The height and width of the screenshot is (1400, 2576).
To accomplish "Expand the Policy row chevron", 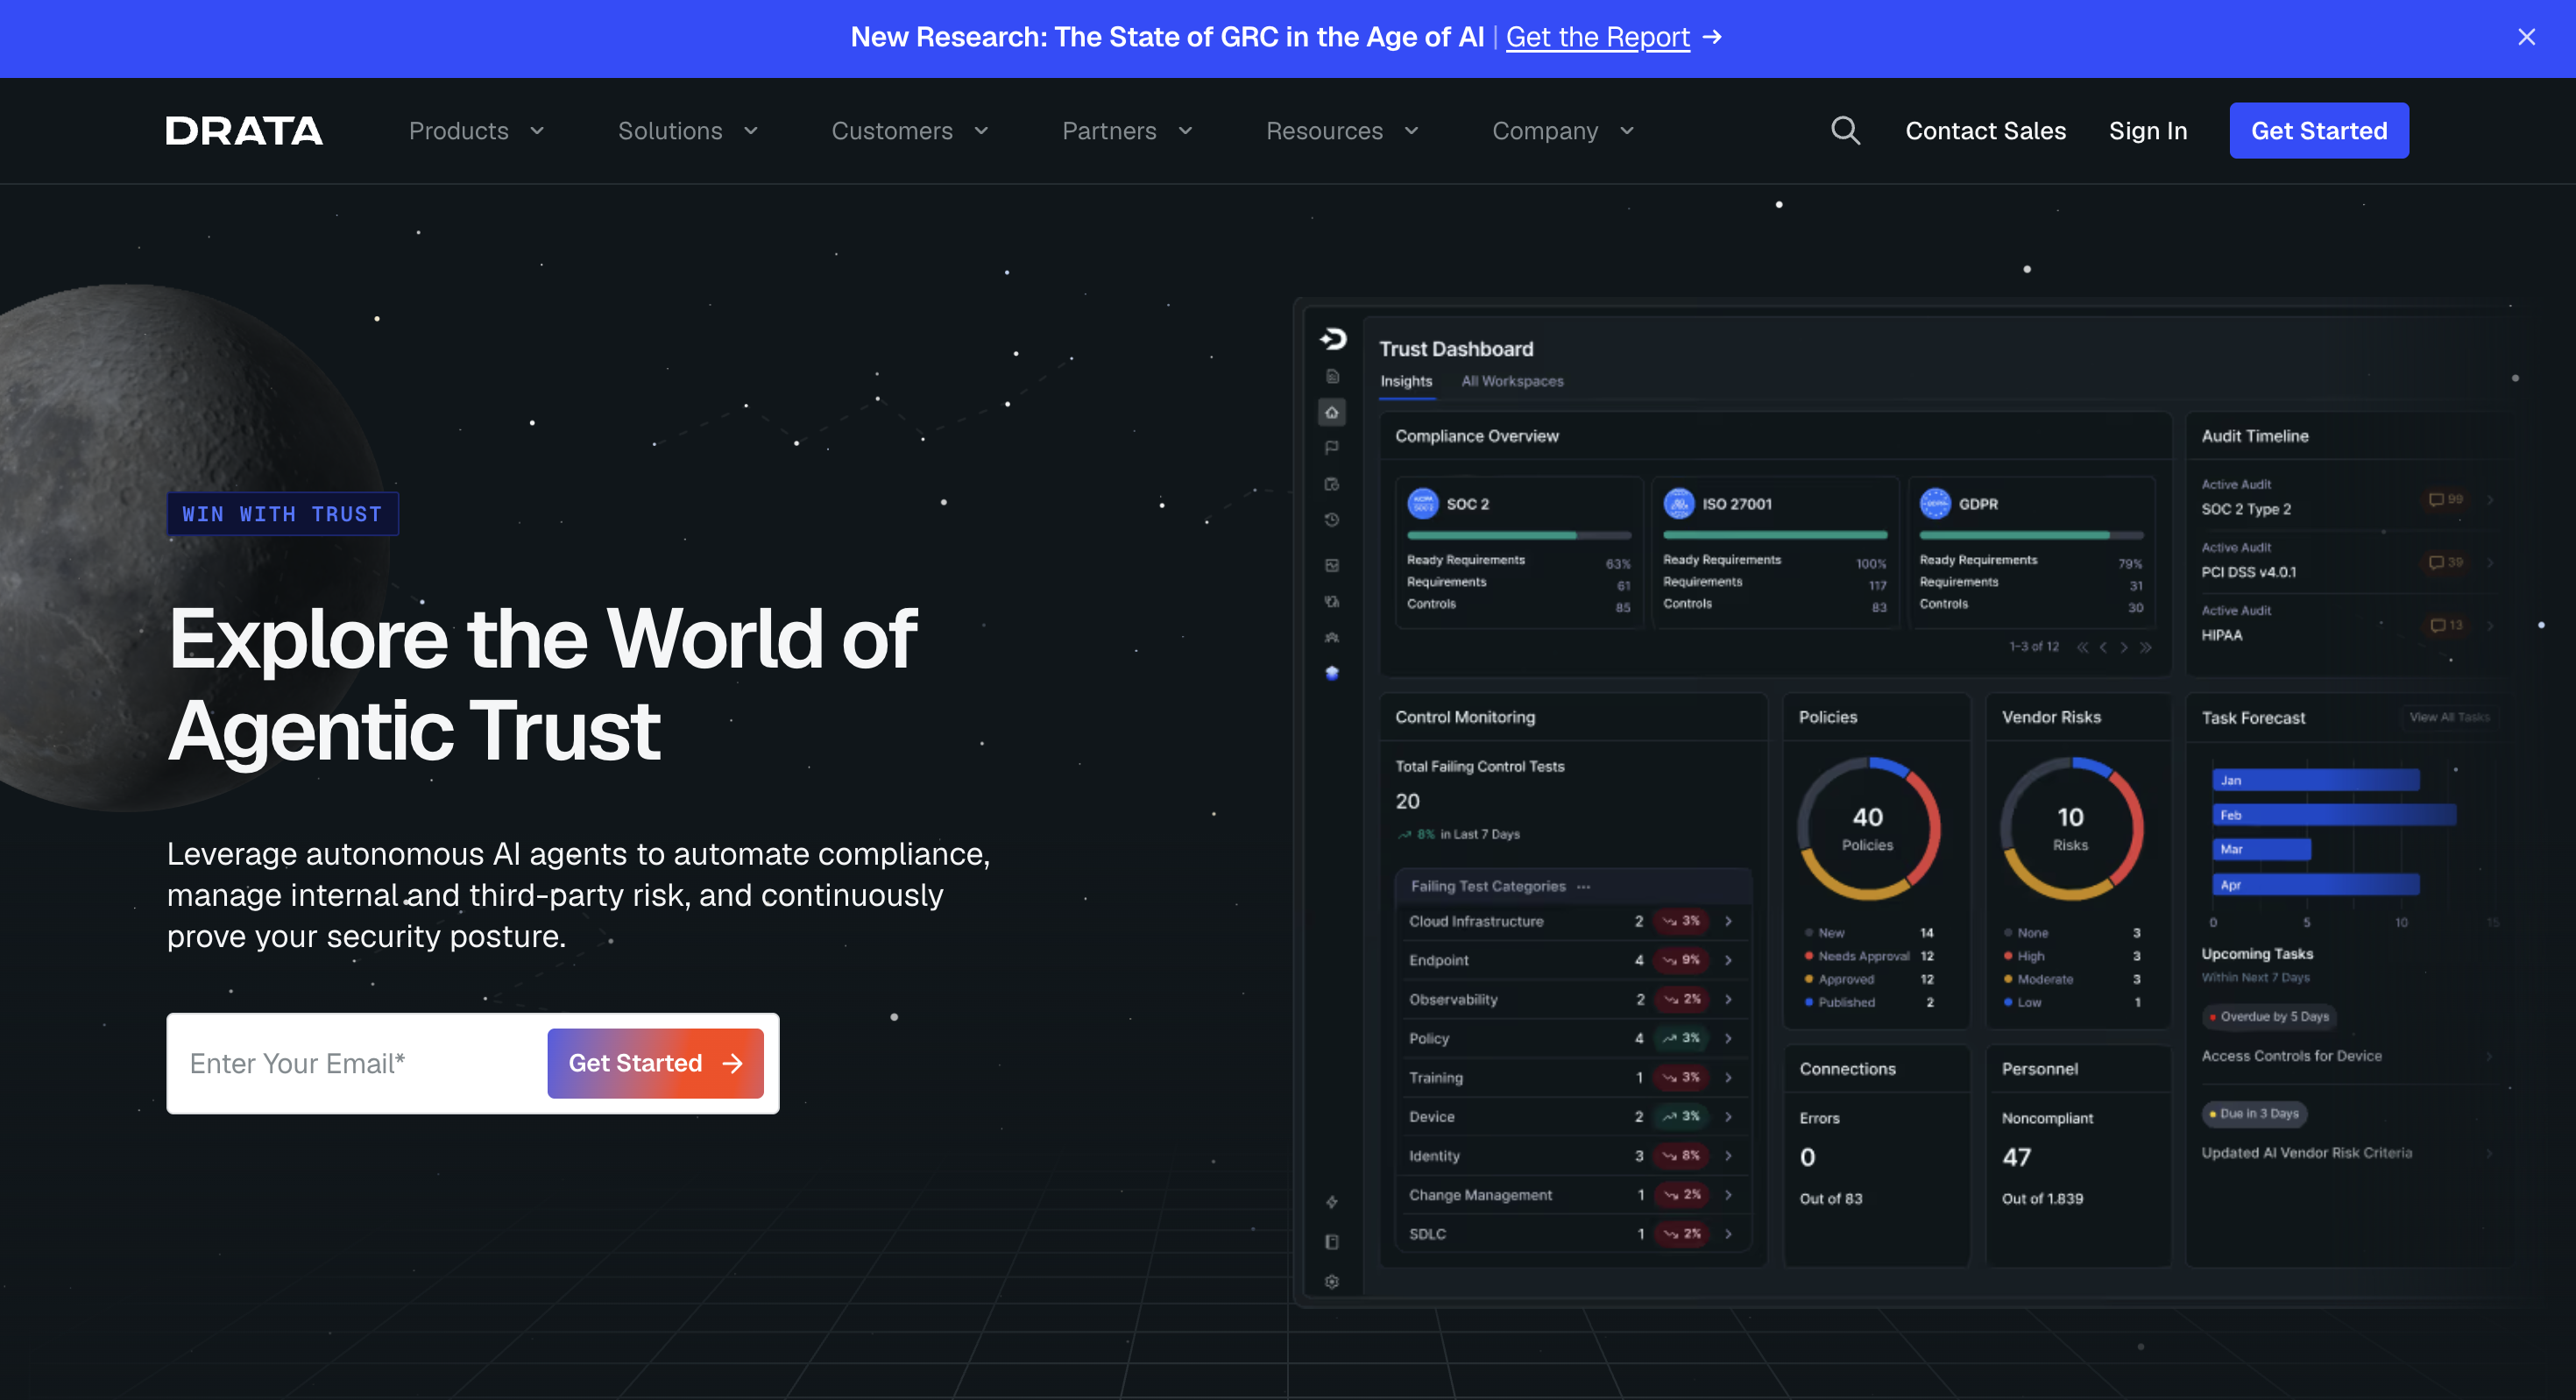I will pos(1728,1038).
